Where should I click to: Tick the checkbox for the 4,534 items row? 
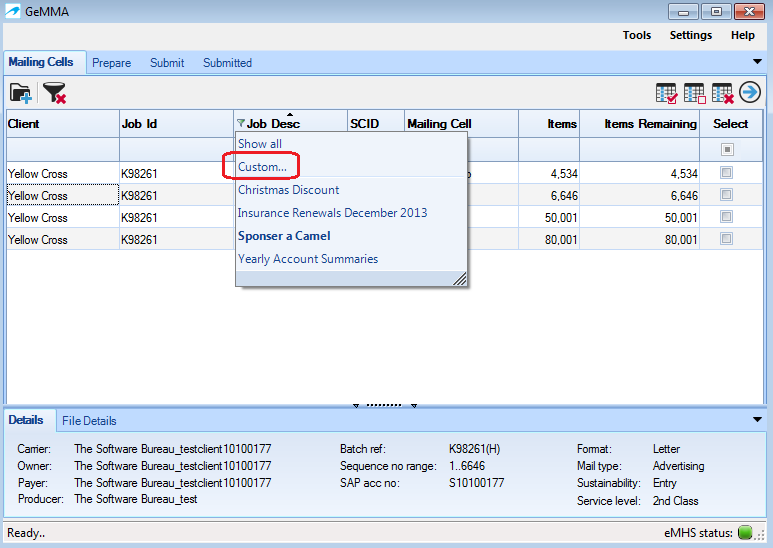[x=726, y=172]
